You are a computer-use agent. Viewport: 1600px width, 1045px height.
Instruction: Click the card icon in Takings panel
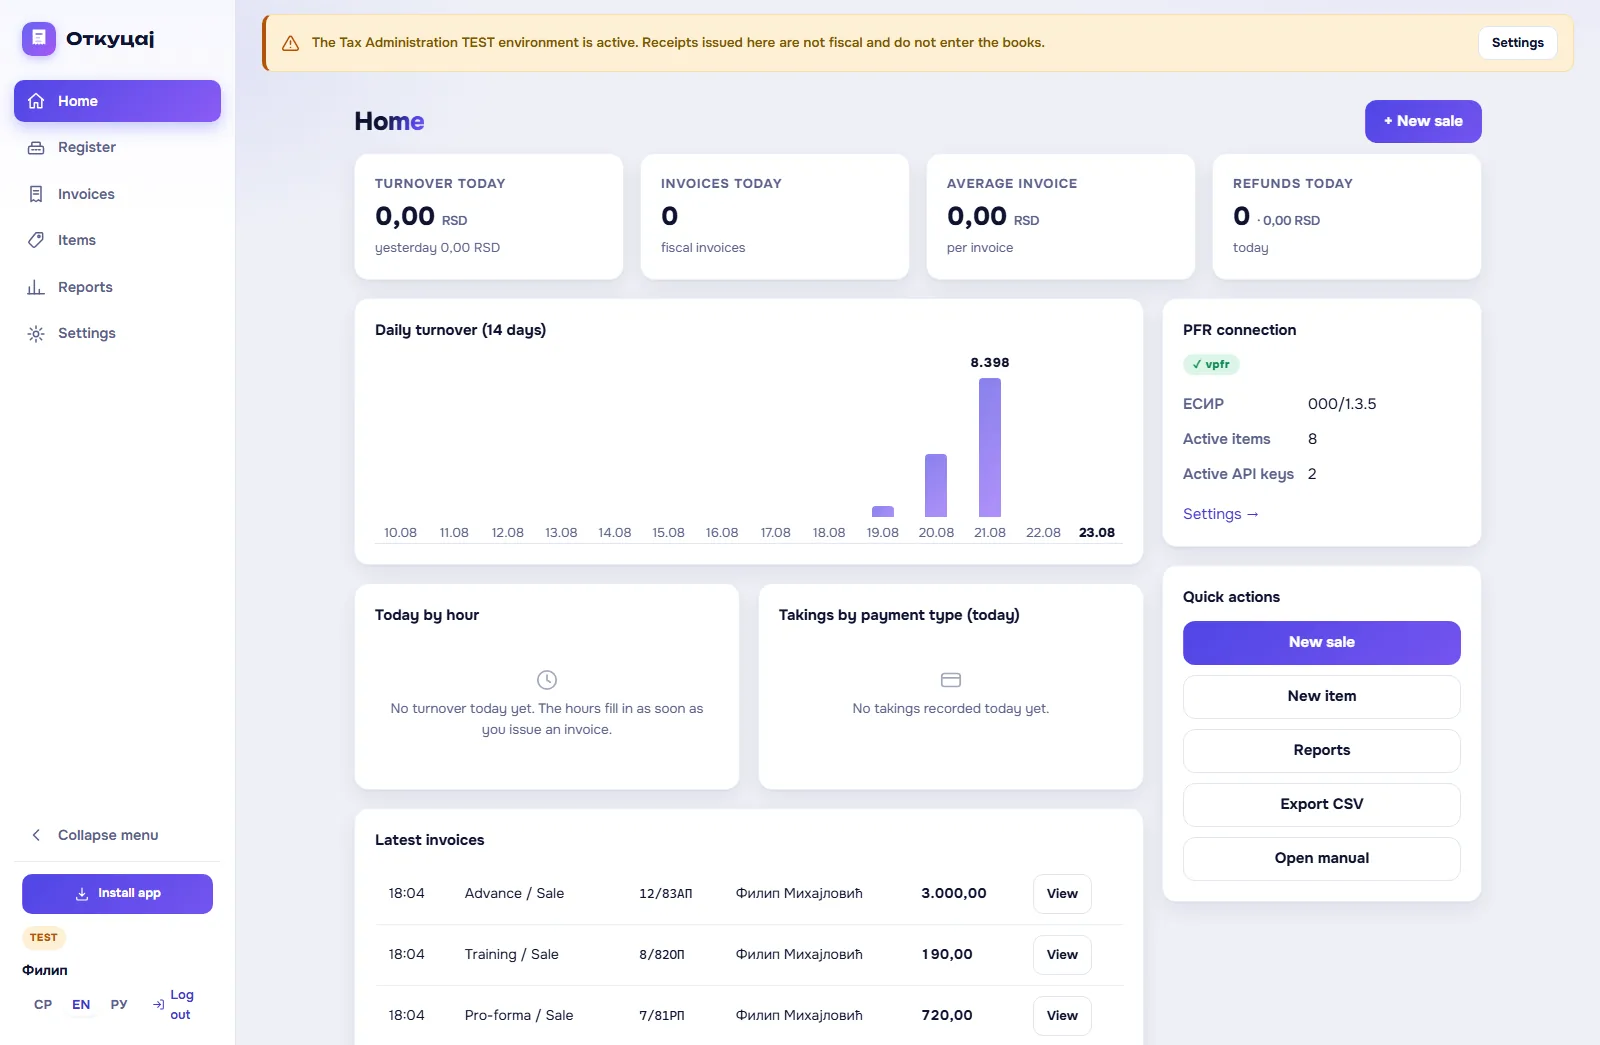[x=951, y=680]
